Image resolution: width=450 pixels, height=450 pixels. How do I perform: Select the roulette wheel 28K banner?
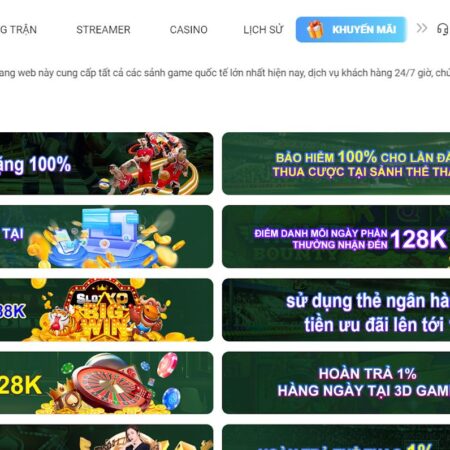pyautogui.click(x=106, y=383)
